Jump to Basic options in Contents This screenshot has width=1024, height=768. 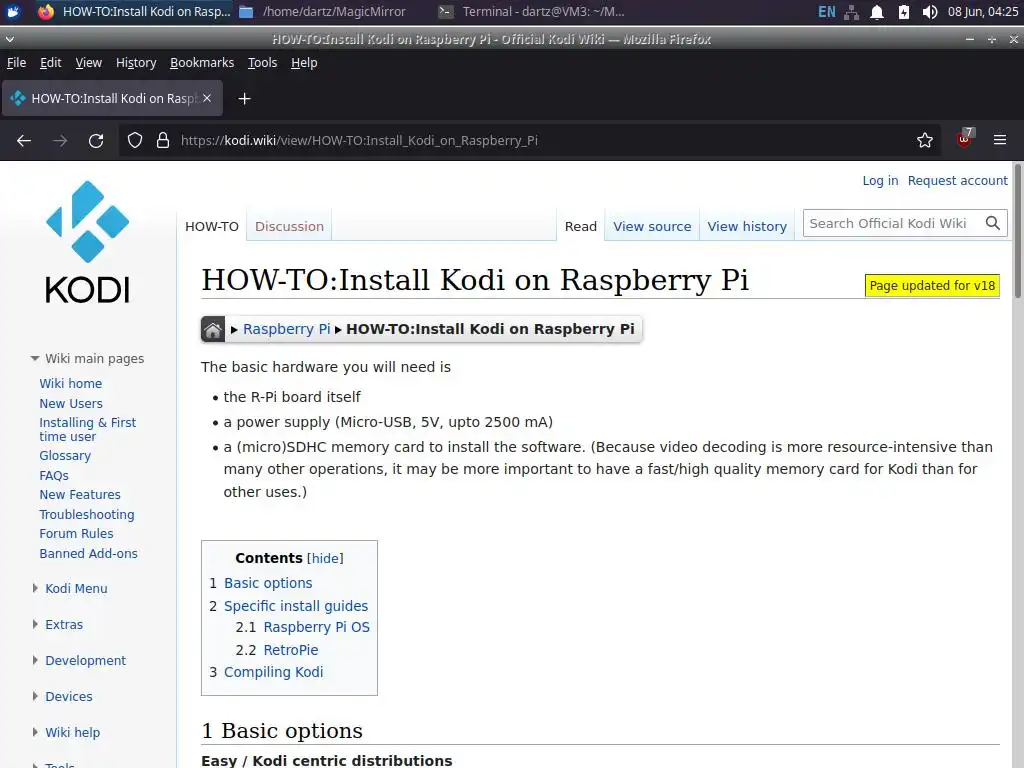(268, 583)
